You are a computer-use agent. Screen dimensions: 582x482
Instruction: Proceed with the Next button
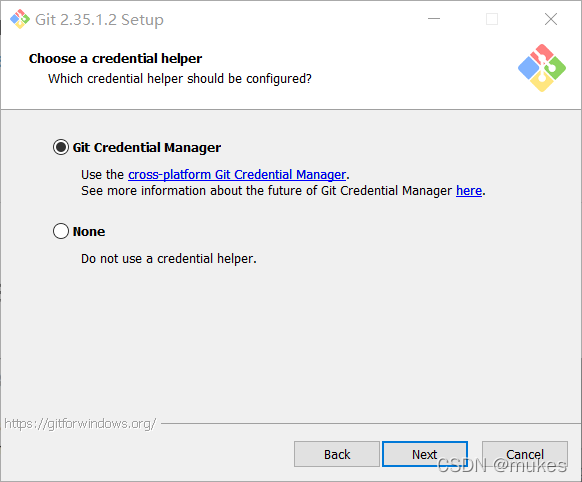[x=425, y=454]
